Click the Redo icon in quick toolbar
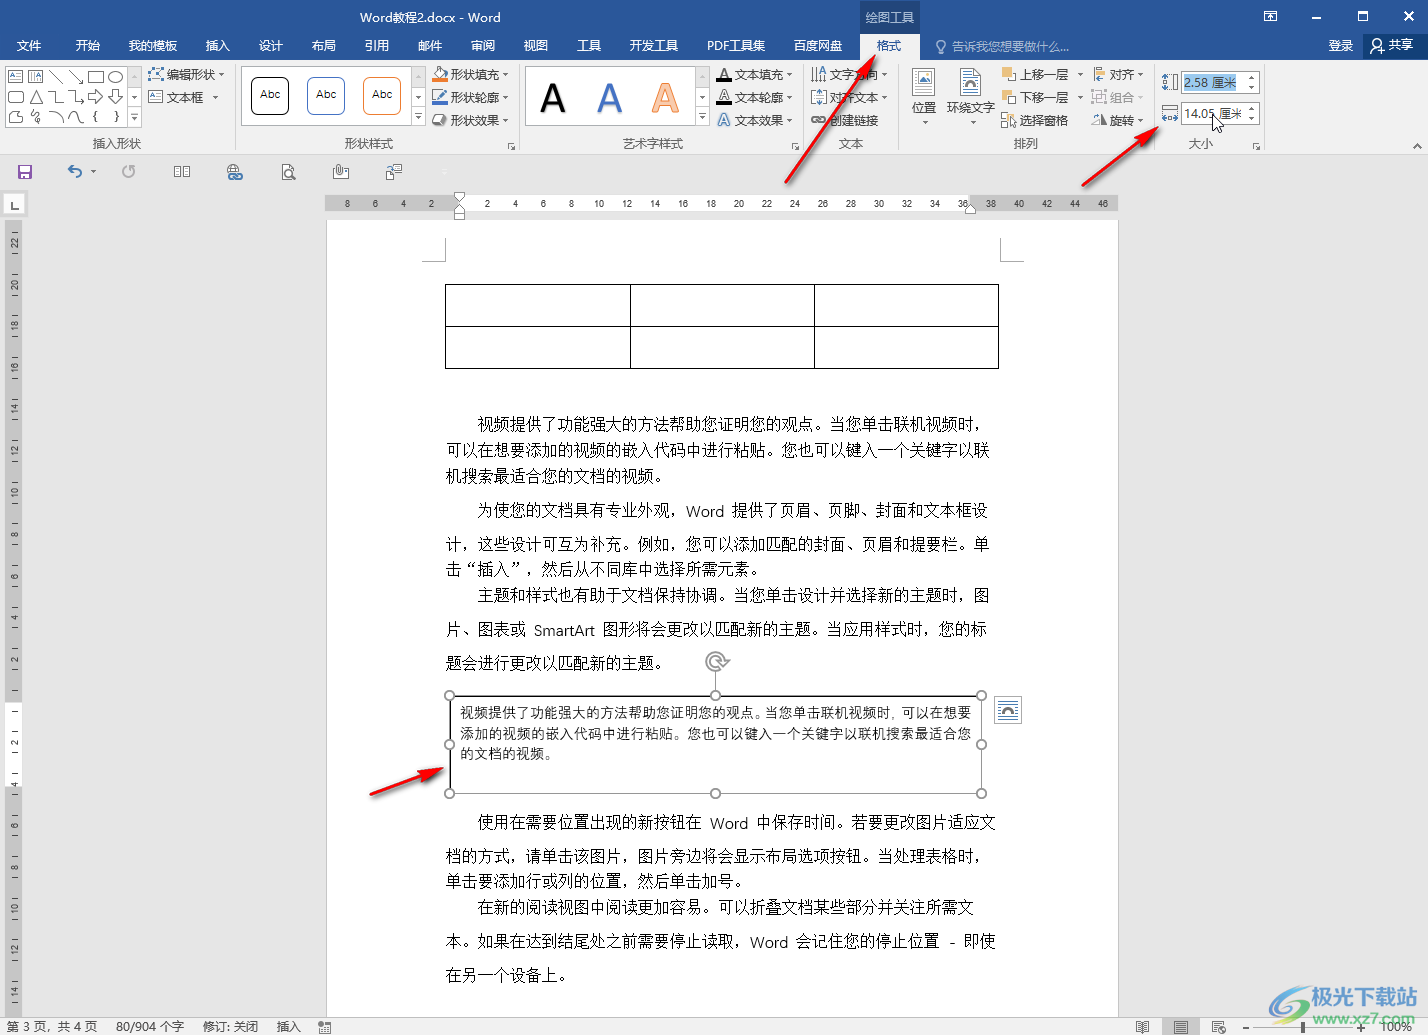Viewport: 1428px width, 1035px height. pyautogui.click(x=129, y=172)
